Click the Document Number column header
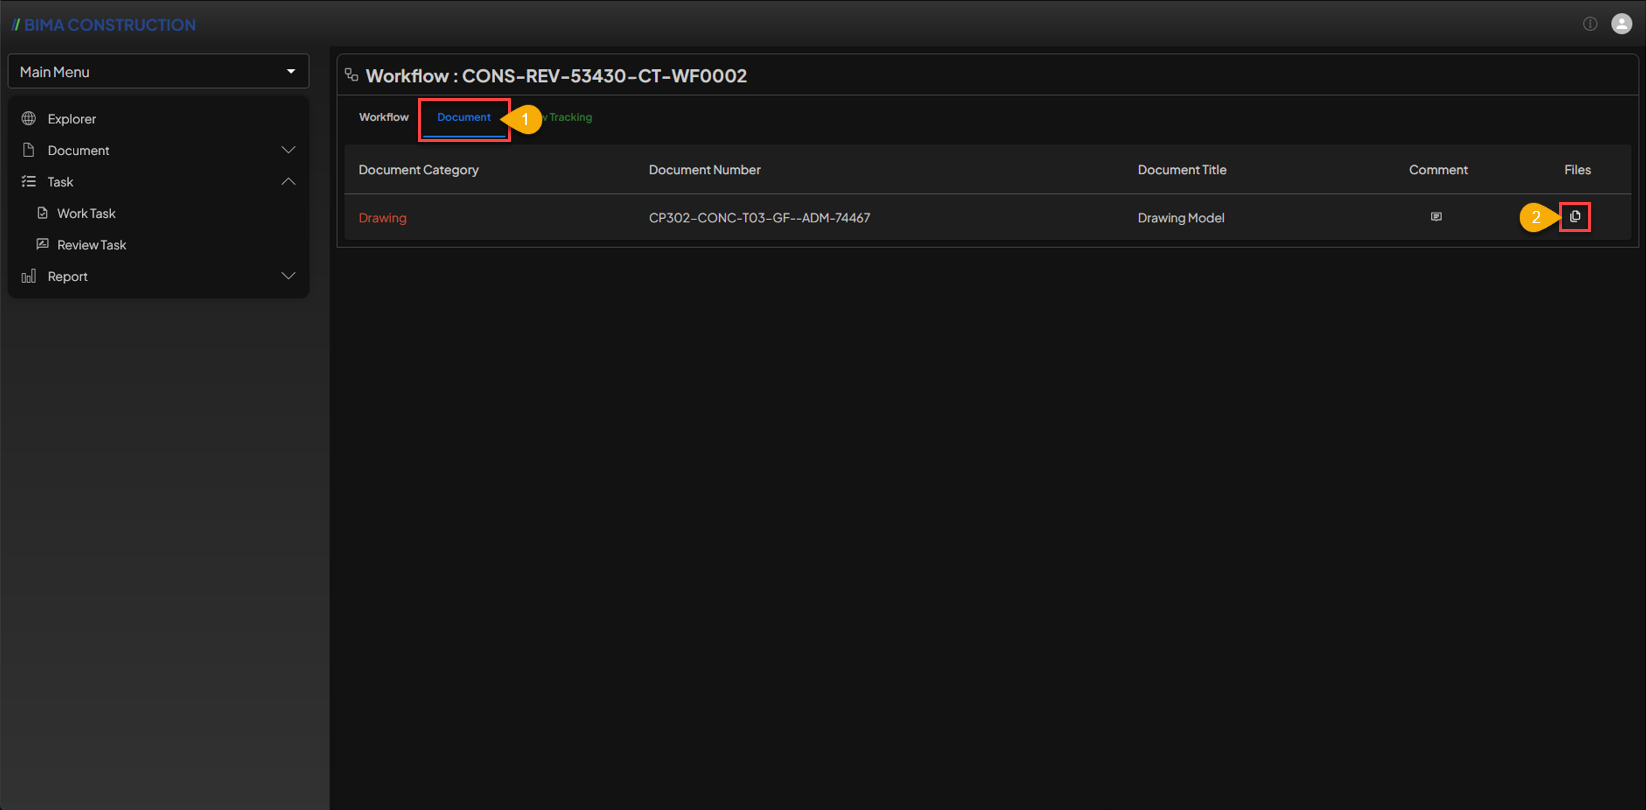The height and width of the screenshot is (810, 1646). pyautogui.click(x=704, y=170)
